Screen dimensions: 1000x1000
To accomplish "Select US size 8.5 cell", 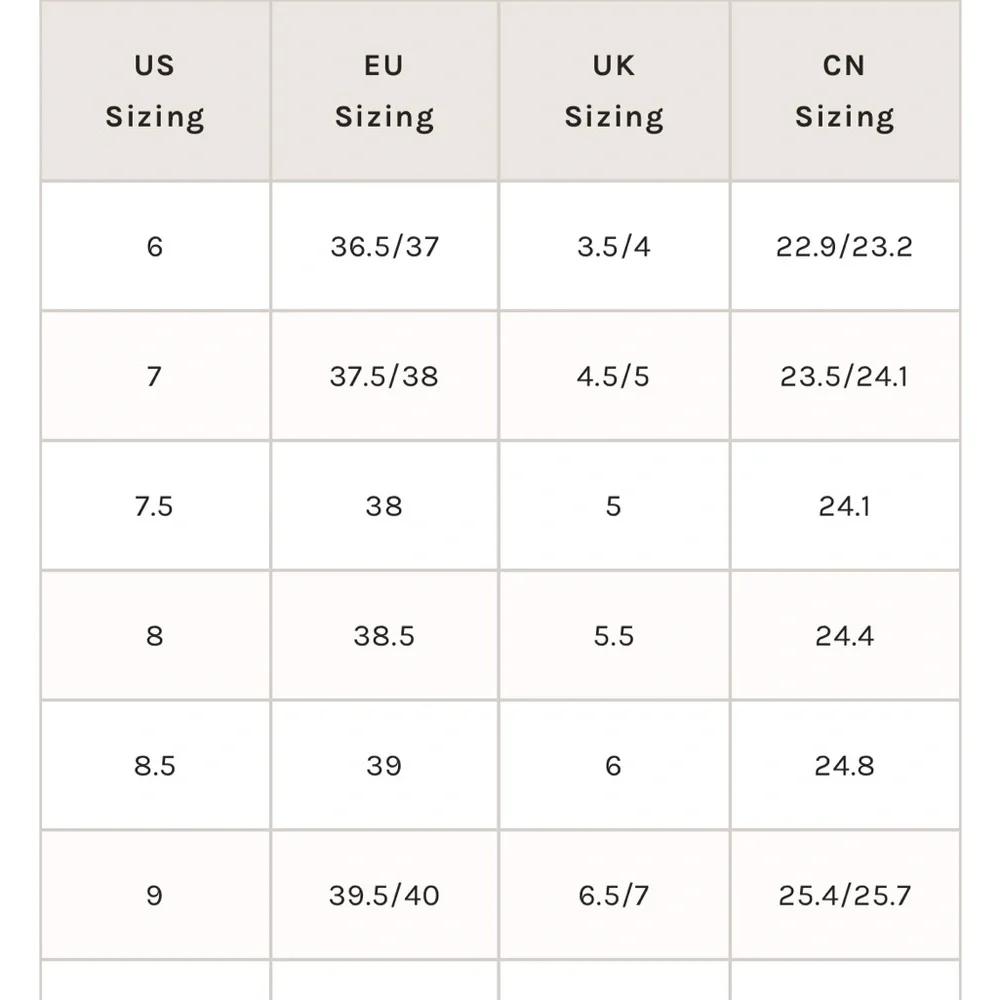I will [x=156, y=765].
